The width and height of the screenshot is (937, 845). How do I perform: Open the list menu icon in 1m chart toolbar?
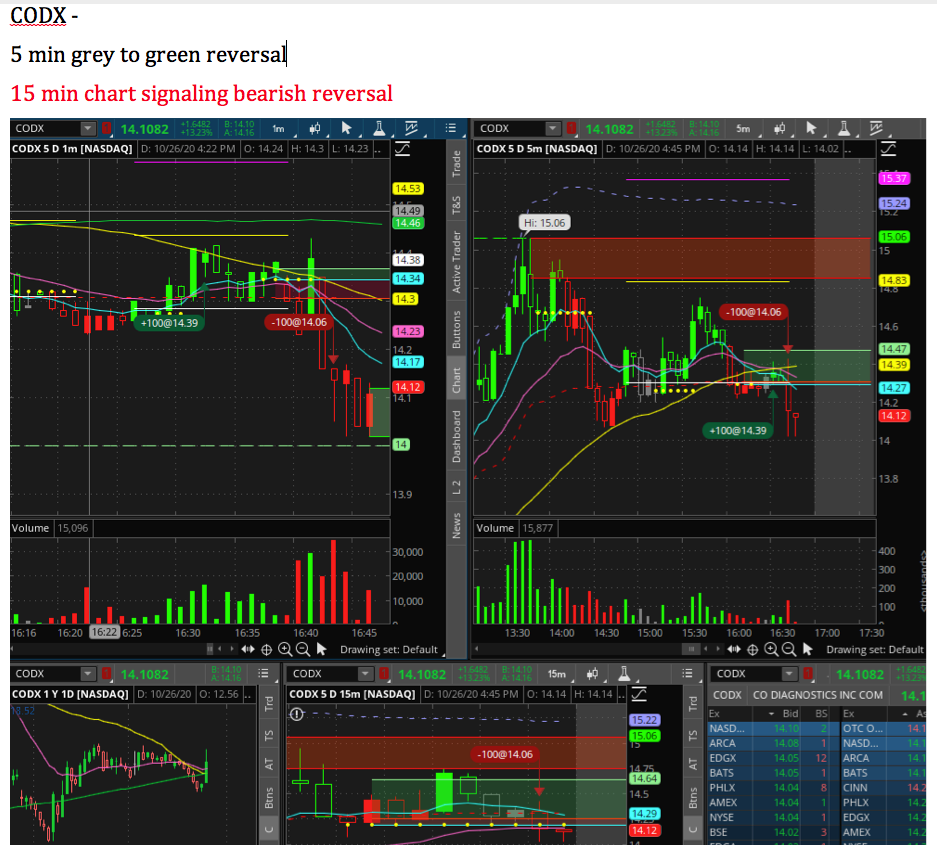451,128
